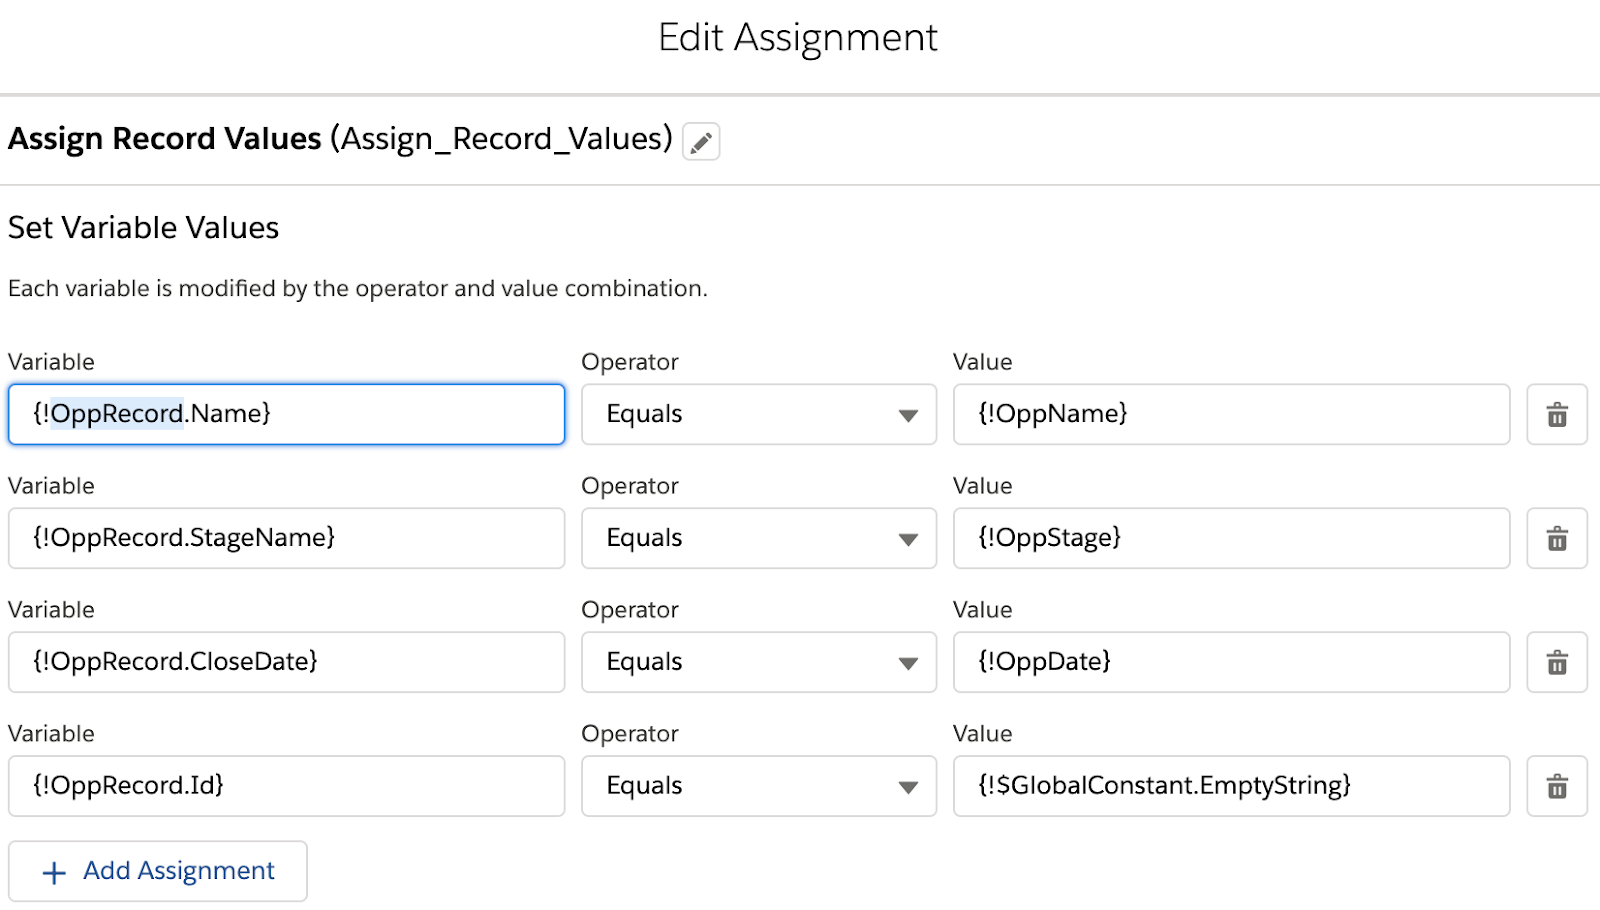The height and width of the screenshot is (910, 1600).
Task: Remove the OppRecord.CloseDate assignment with trash icon
Action: [x=1557, y=663]
